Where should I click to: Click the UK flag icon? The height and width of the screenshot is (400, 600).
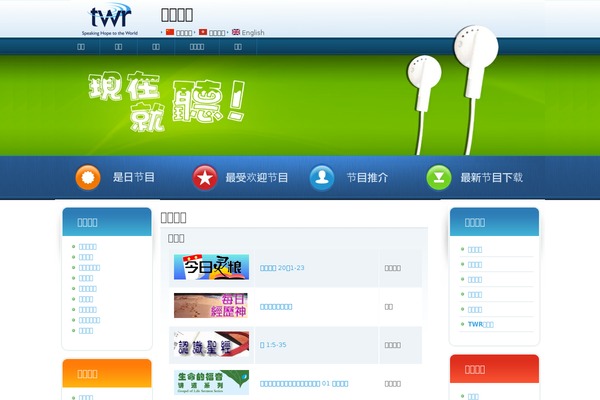click(x=236, y=32)
